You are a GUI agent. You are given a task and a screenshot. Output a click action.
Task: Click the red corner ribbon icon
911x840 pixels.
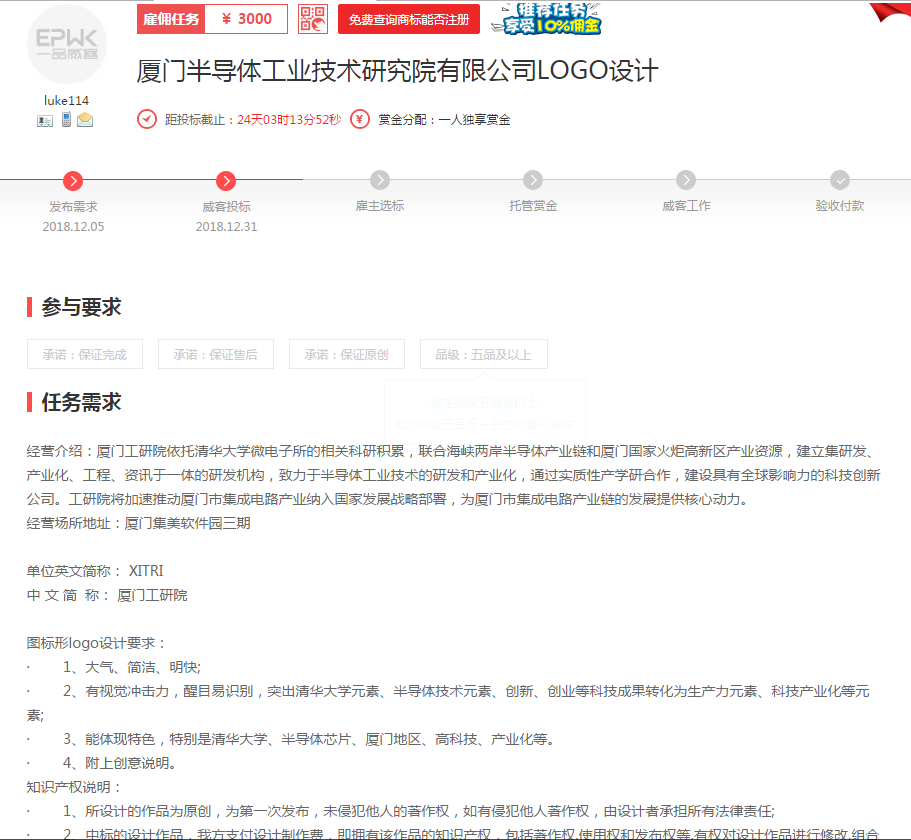point(891,12)
